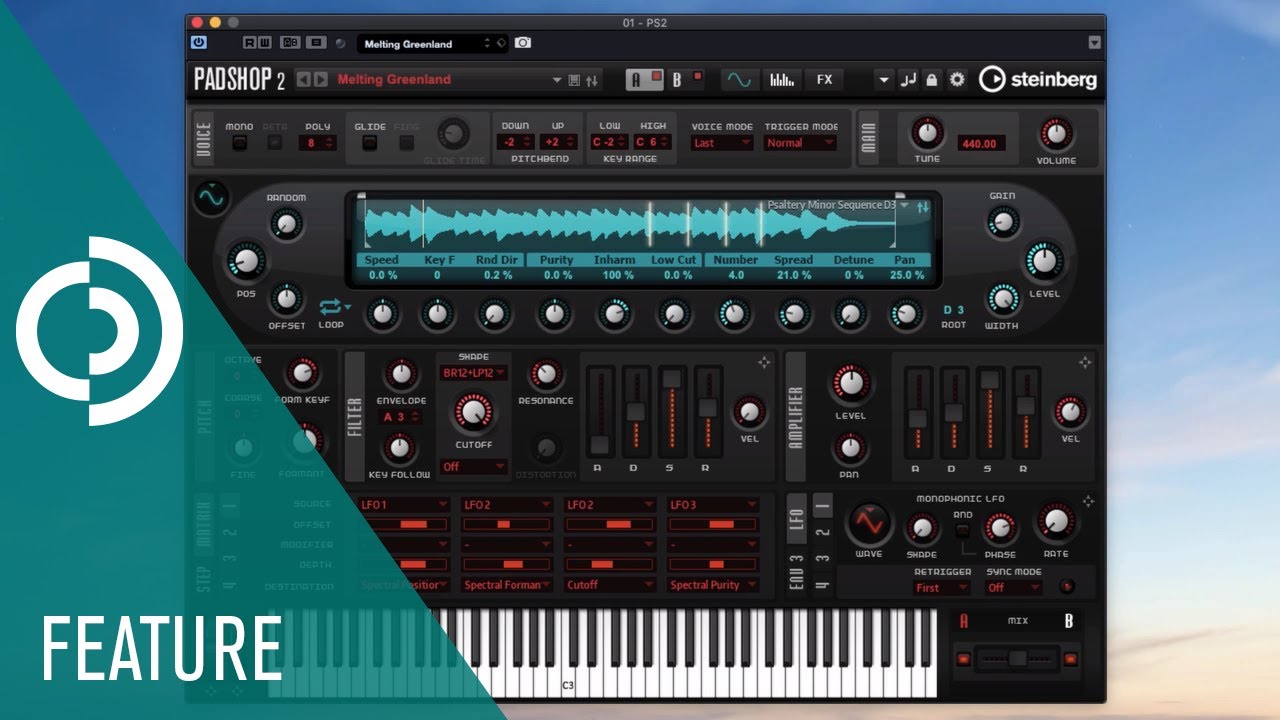Open the distortion type dropdown showing Off
1280x720 pixels.
(473, 467)
